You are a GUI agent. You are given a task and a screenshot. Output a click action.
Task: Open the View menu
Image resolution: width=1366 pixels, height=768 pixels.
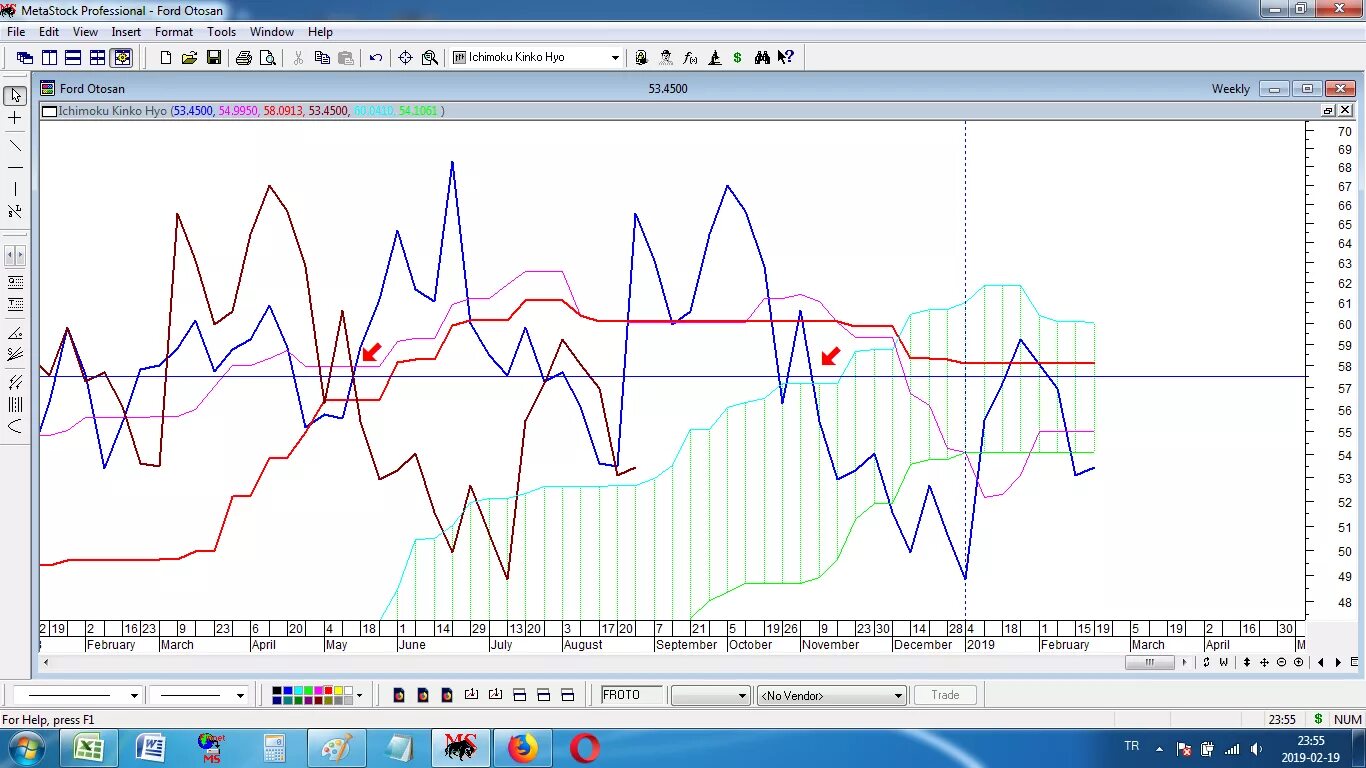click(x=85, y=32)
